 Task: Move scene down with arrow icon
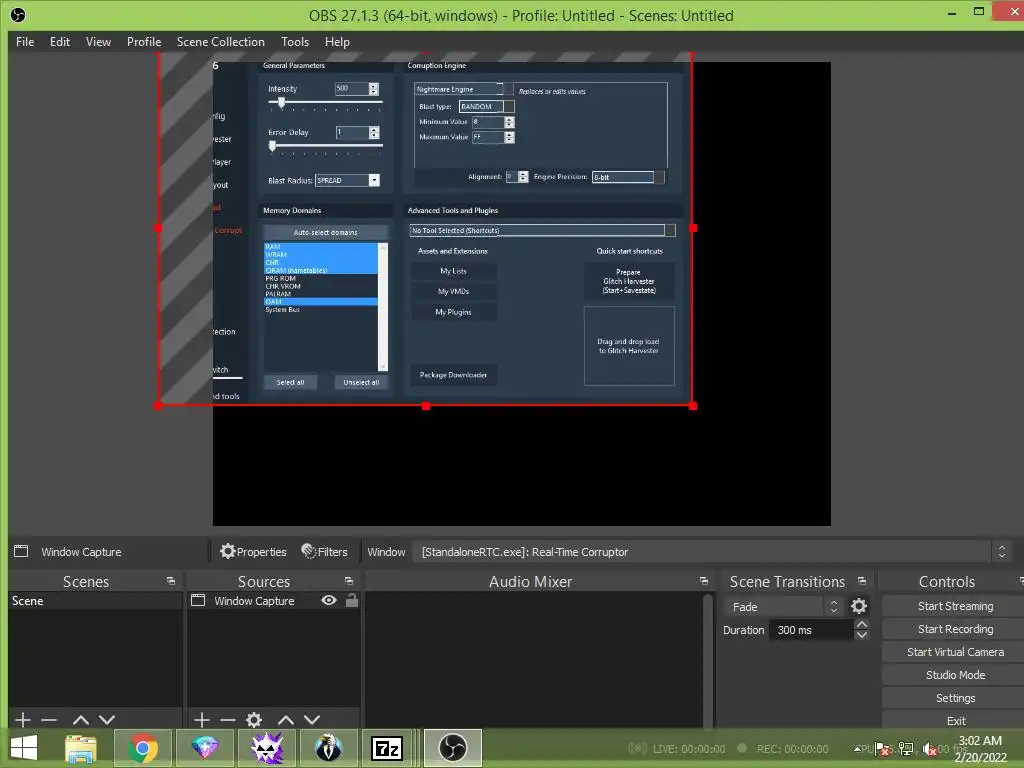[107, 720]
